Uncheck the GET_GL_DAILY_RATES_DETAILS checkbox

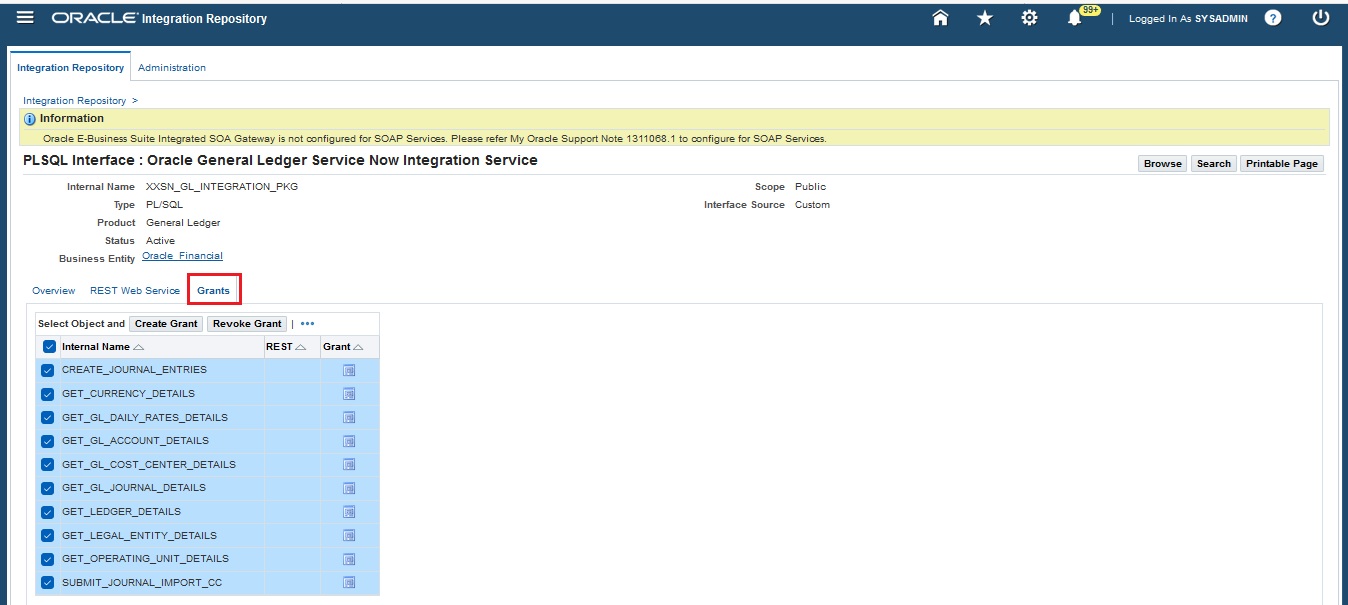click(x=47, y=417)
